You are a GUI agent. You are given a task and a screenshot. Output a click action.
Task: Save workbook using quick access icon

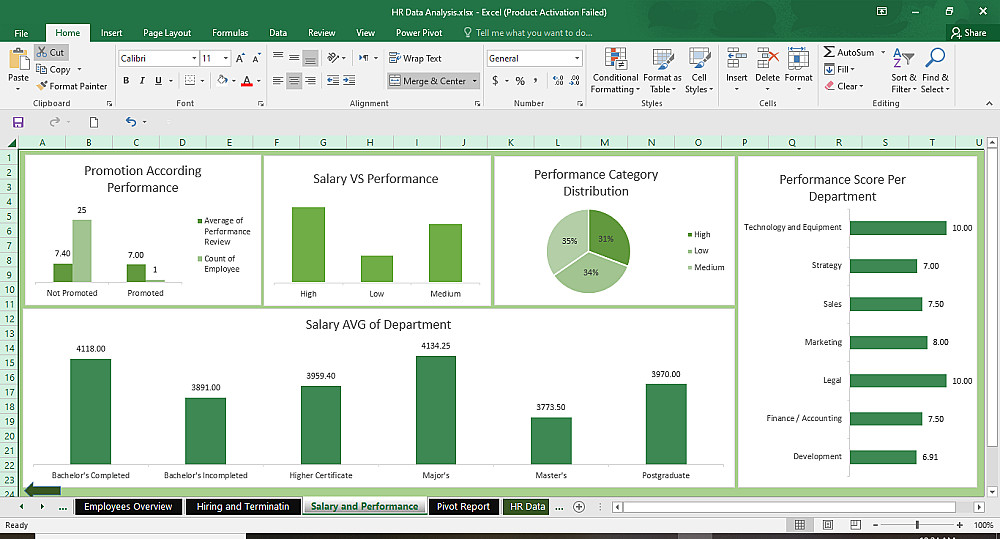18,122
